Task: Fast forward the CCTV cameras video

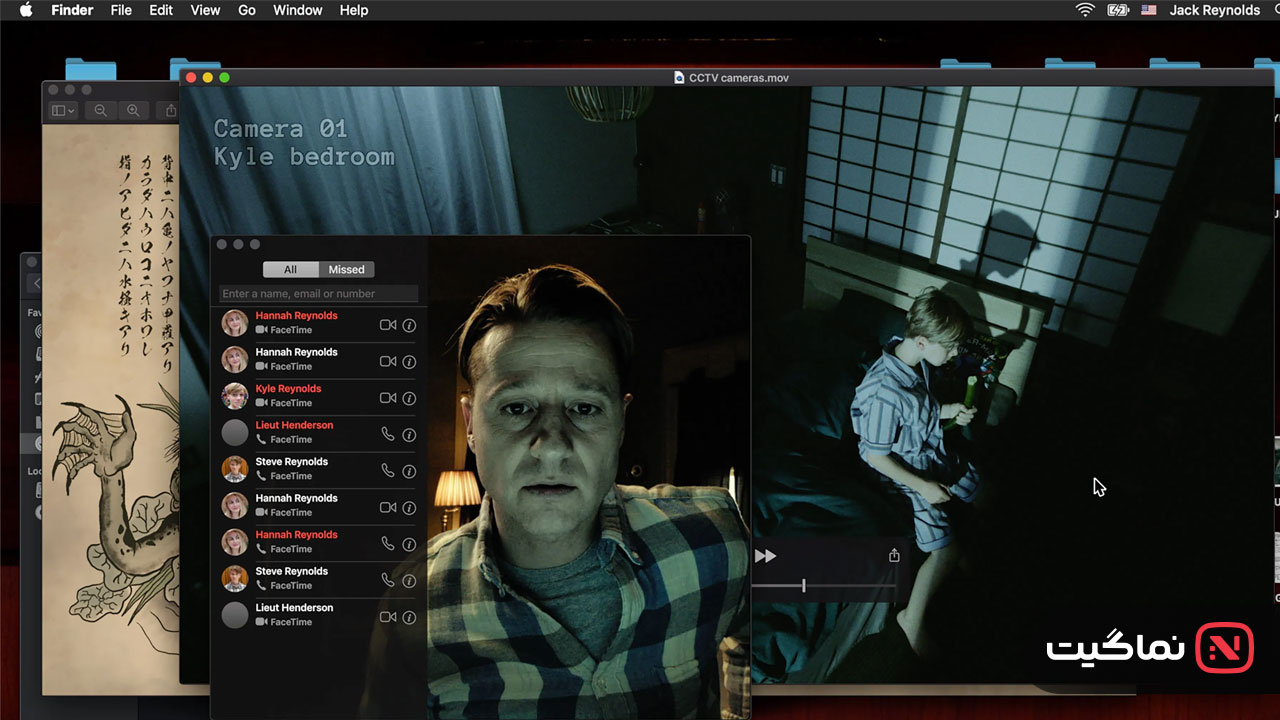Action: tap(766, 556)
